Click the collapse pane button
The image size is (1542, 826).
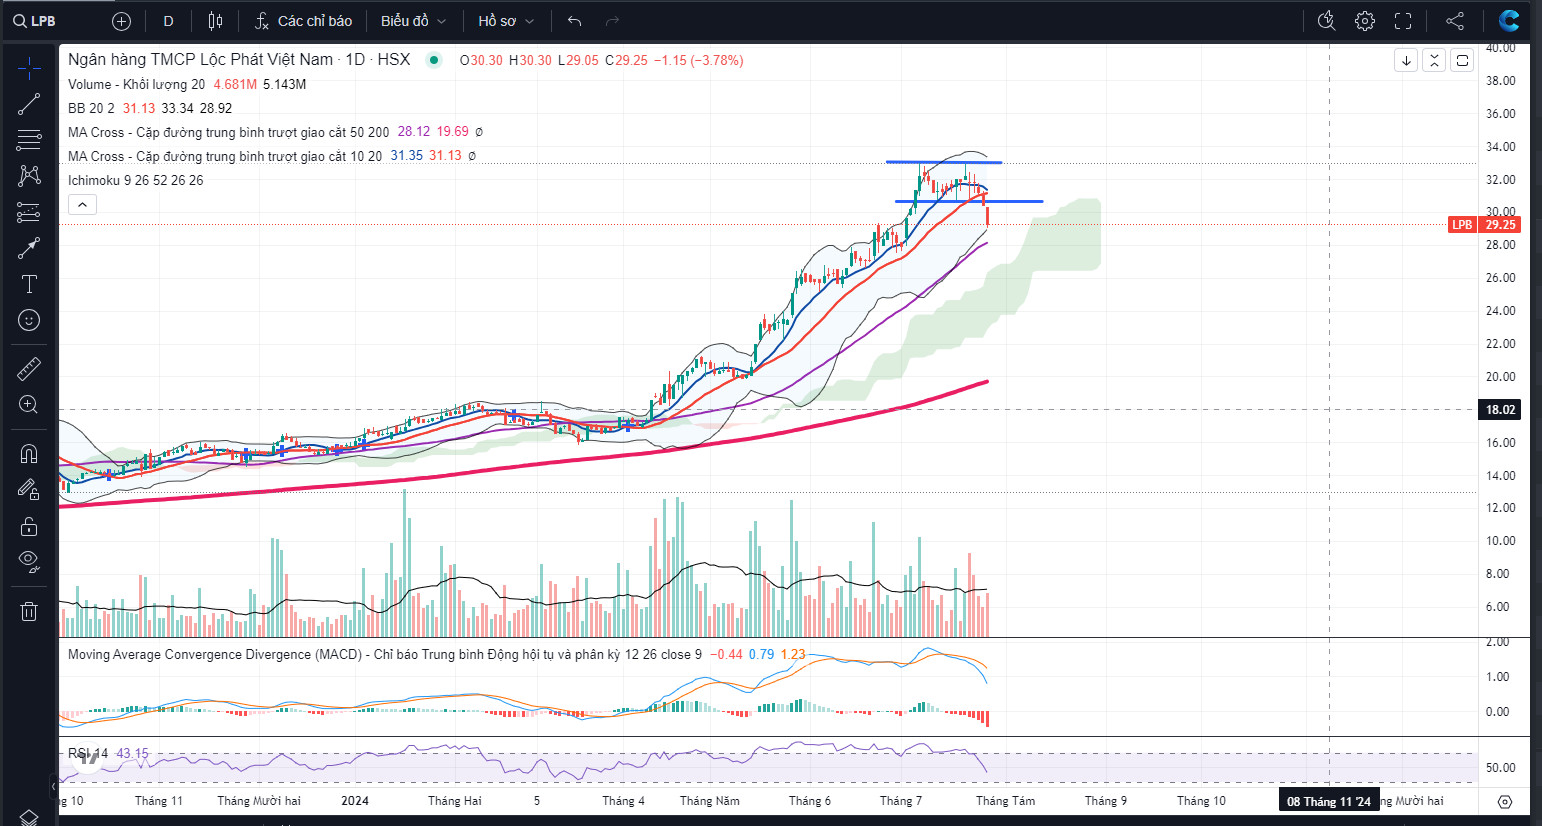point(1434,61)
